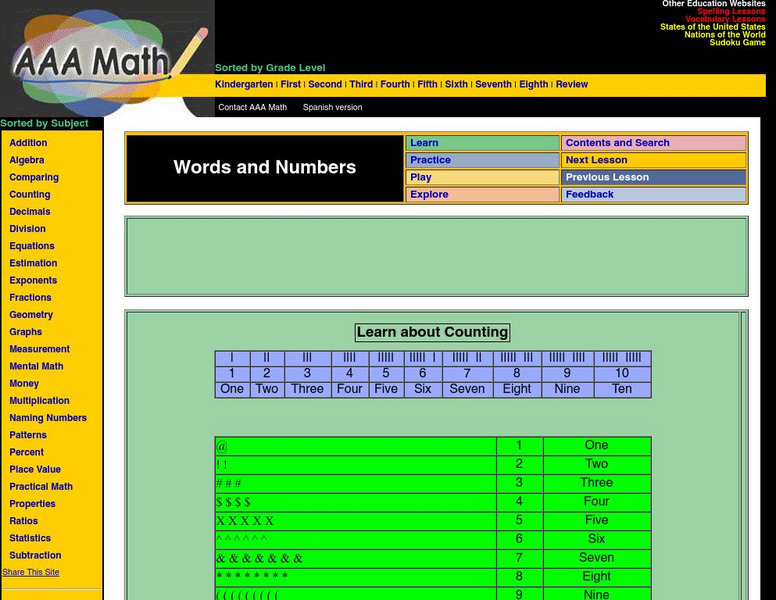Screen dimensions: 776x600
Task: Open Seventh grade lessons
Action: tap(493, 84)
